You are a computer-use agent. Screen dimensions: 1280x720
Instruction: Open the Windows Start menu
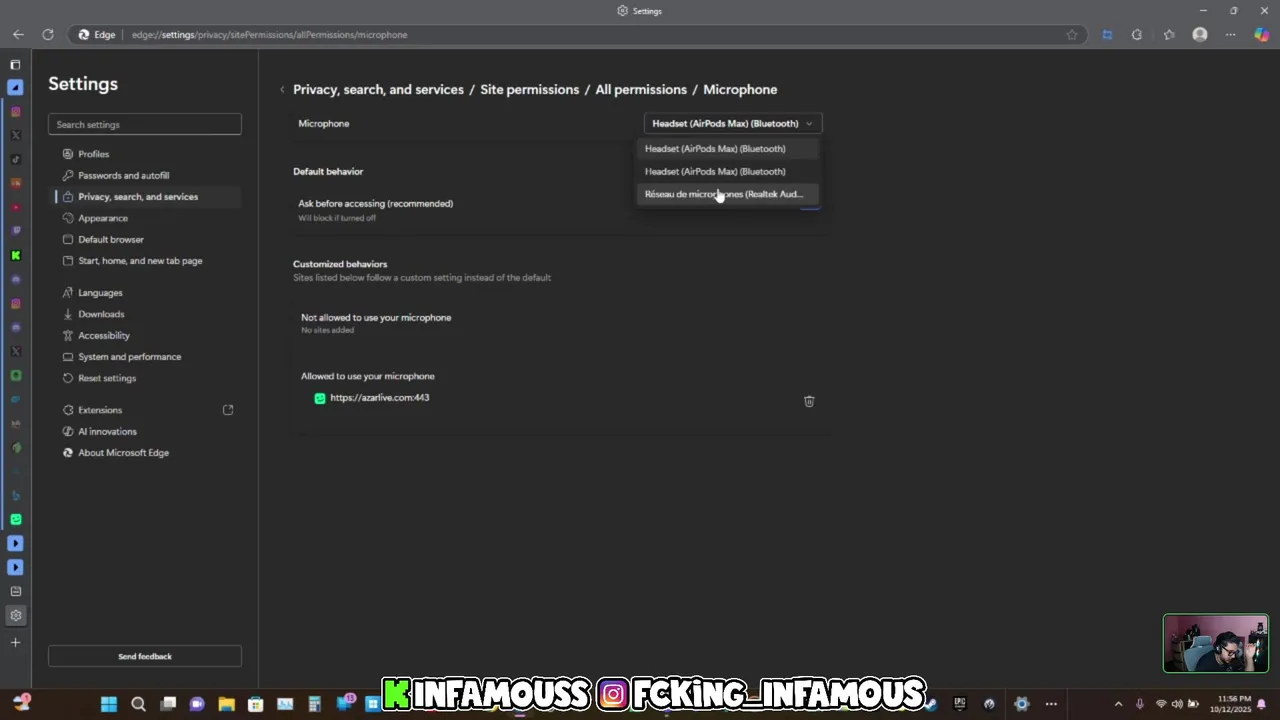108,704
